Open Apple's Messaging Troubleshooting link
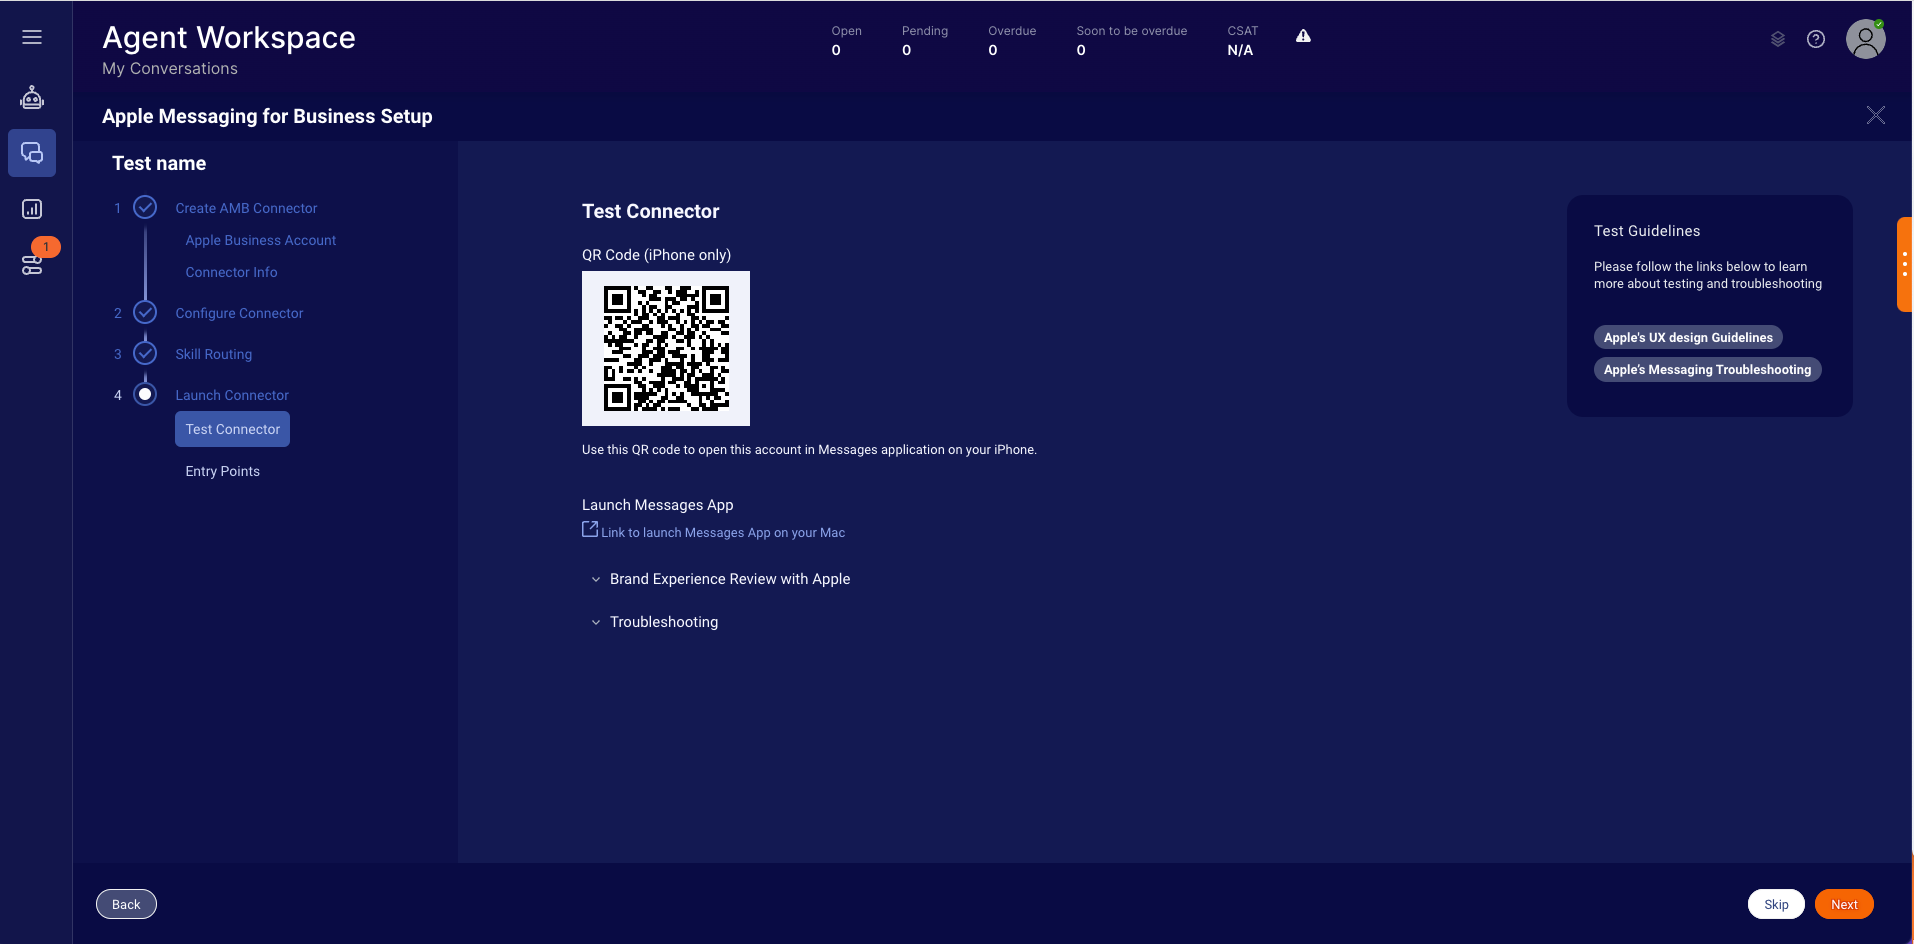1914x944 pixels. tap(1707, 370)
